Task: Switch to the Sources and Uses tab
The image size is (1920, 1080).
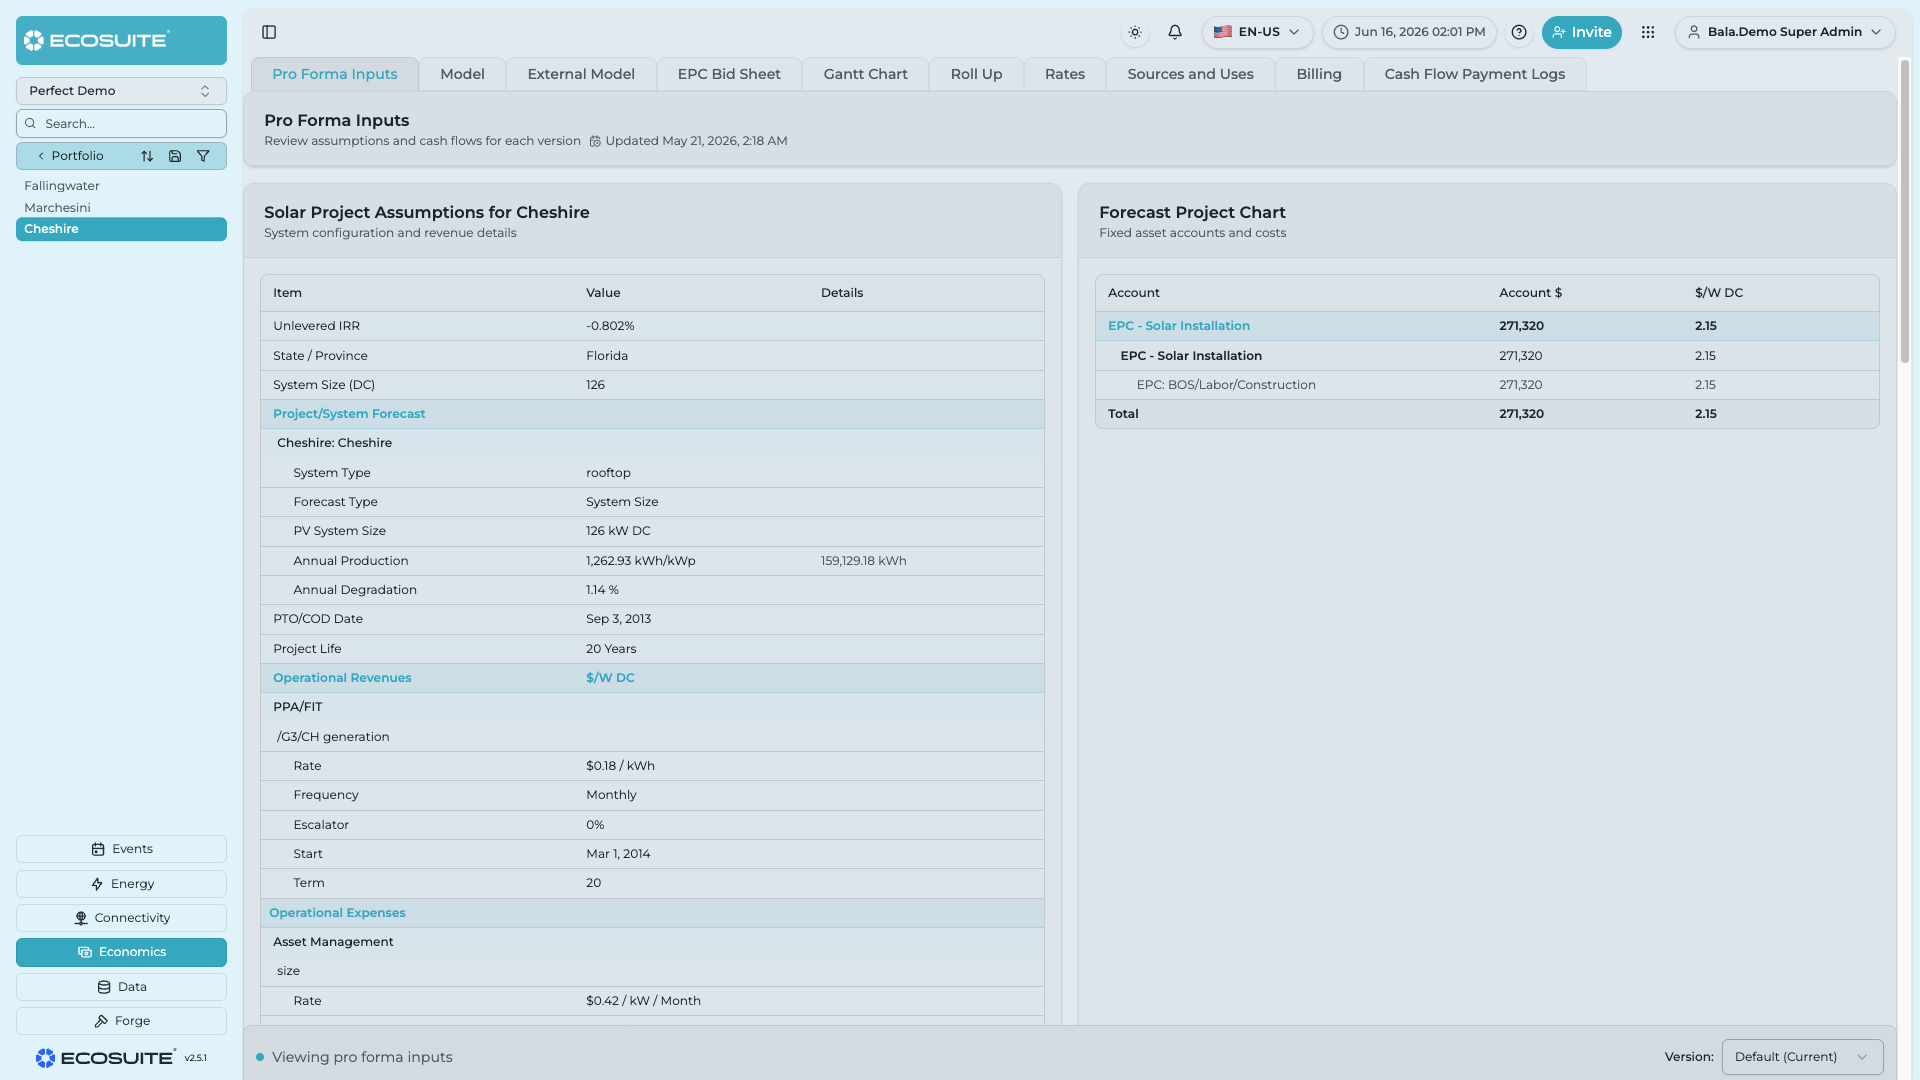Action: click(x=1190, y=74)
